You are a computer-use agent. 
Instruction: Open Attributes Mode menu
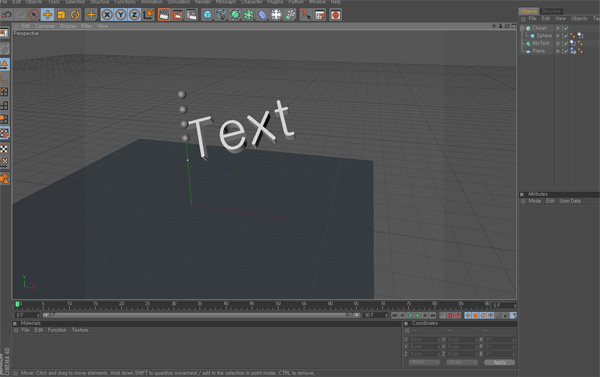(x=535, y=201)
